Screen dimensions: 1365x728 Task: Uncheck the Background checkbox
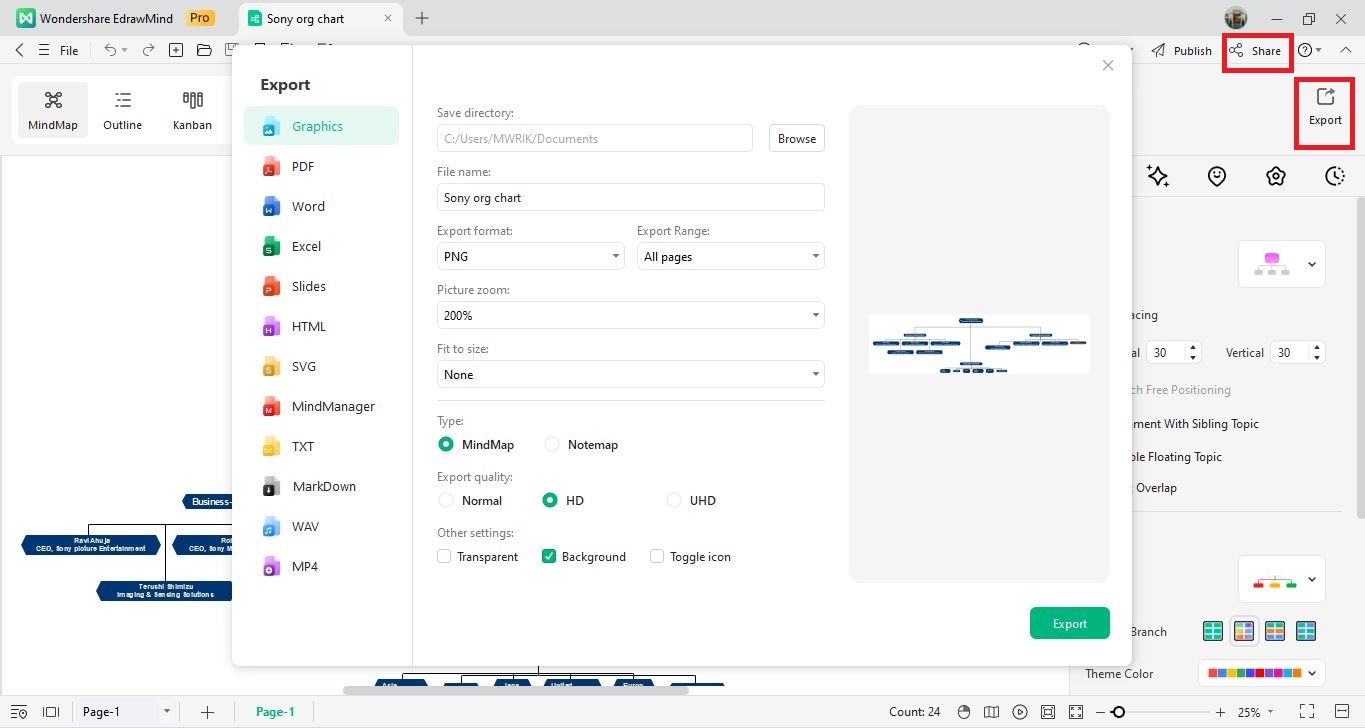pos(549,556)
